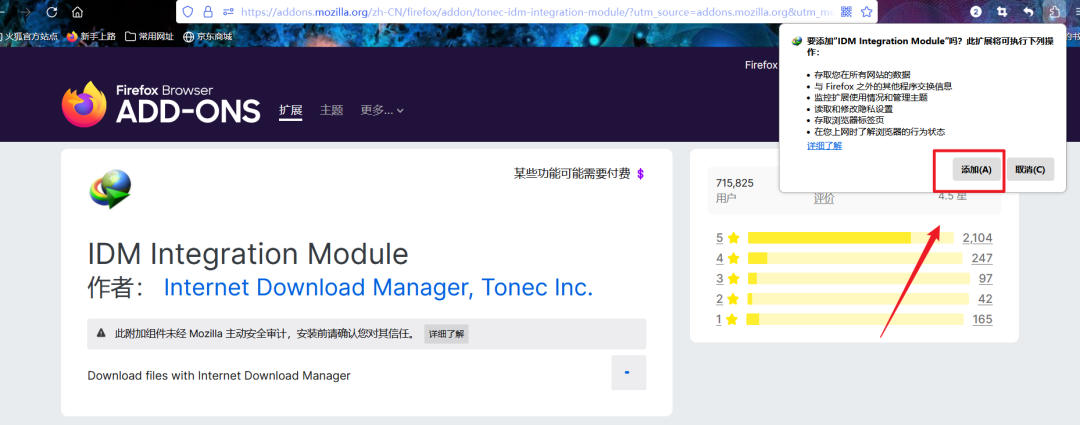Click the padlock site security icon
The height and width of the screenshot is (425, 1080).
click(208, 12)
